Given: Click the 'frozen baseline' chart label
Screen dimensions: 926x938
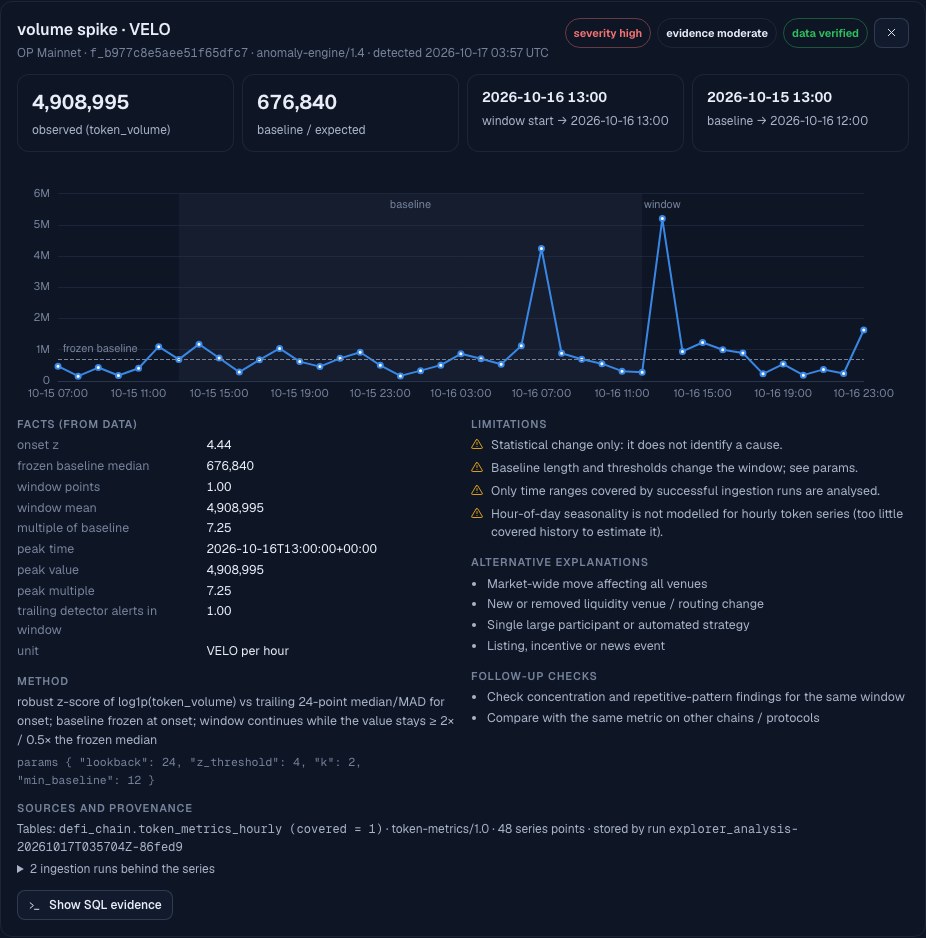Looking at the screenshot, I should point(100,348).
